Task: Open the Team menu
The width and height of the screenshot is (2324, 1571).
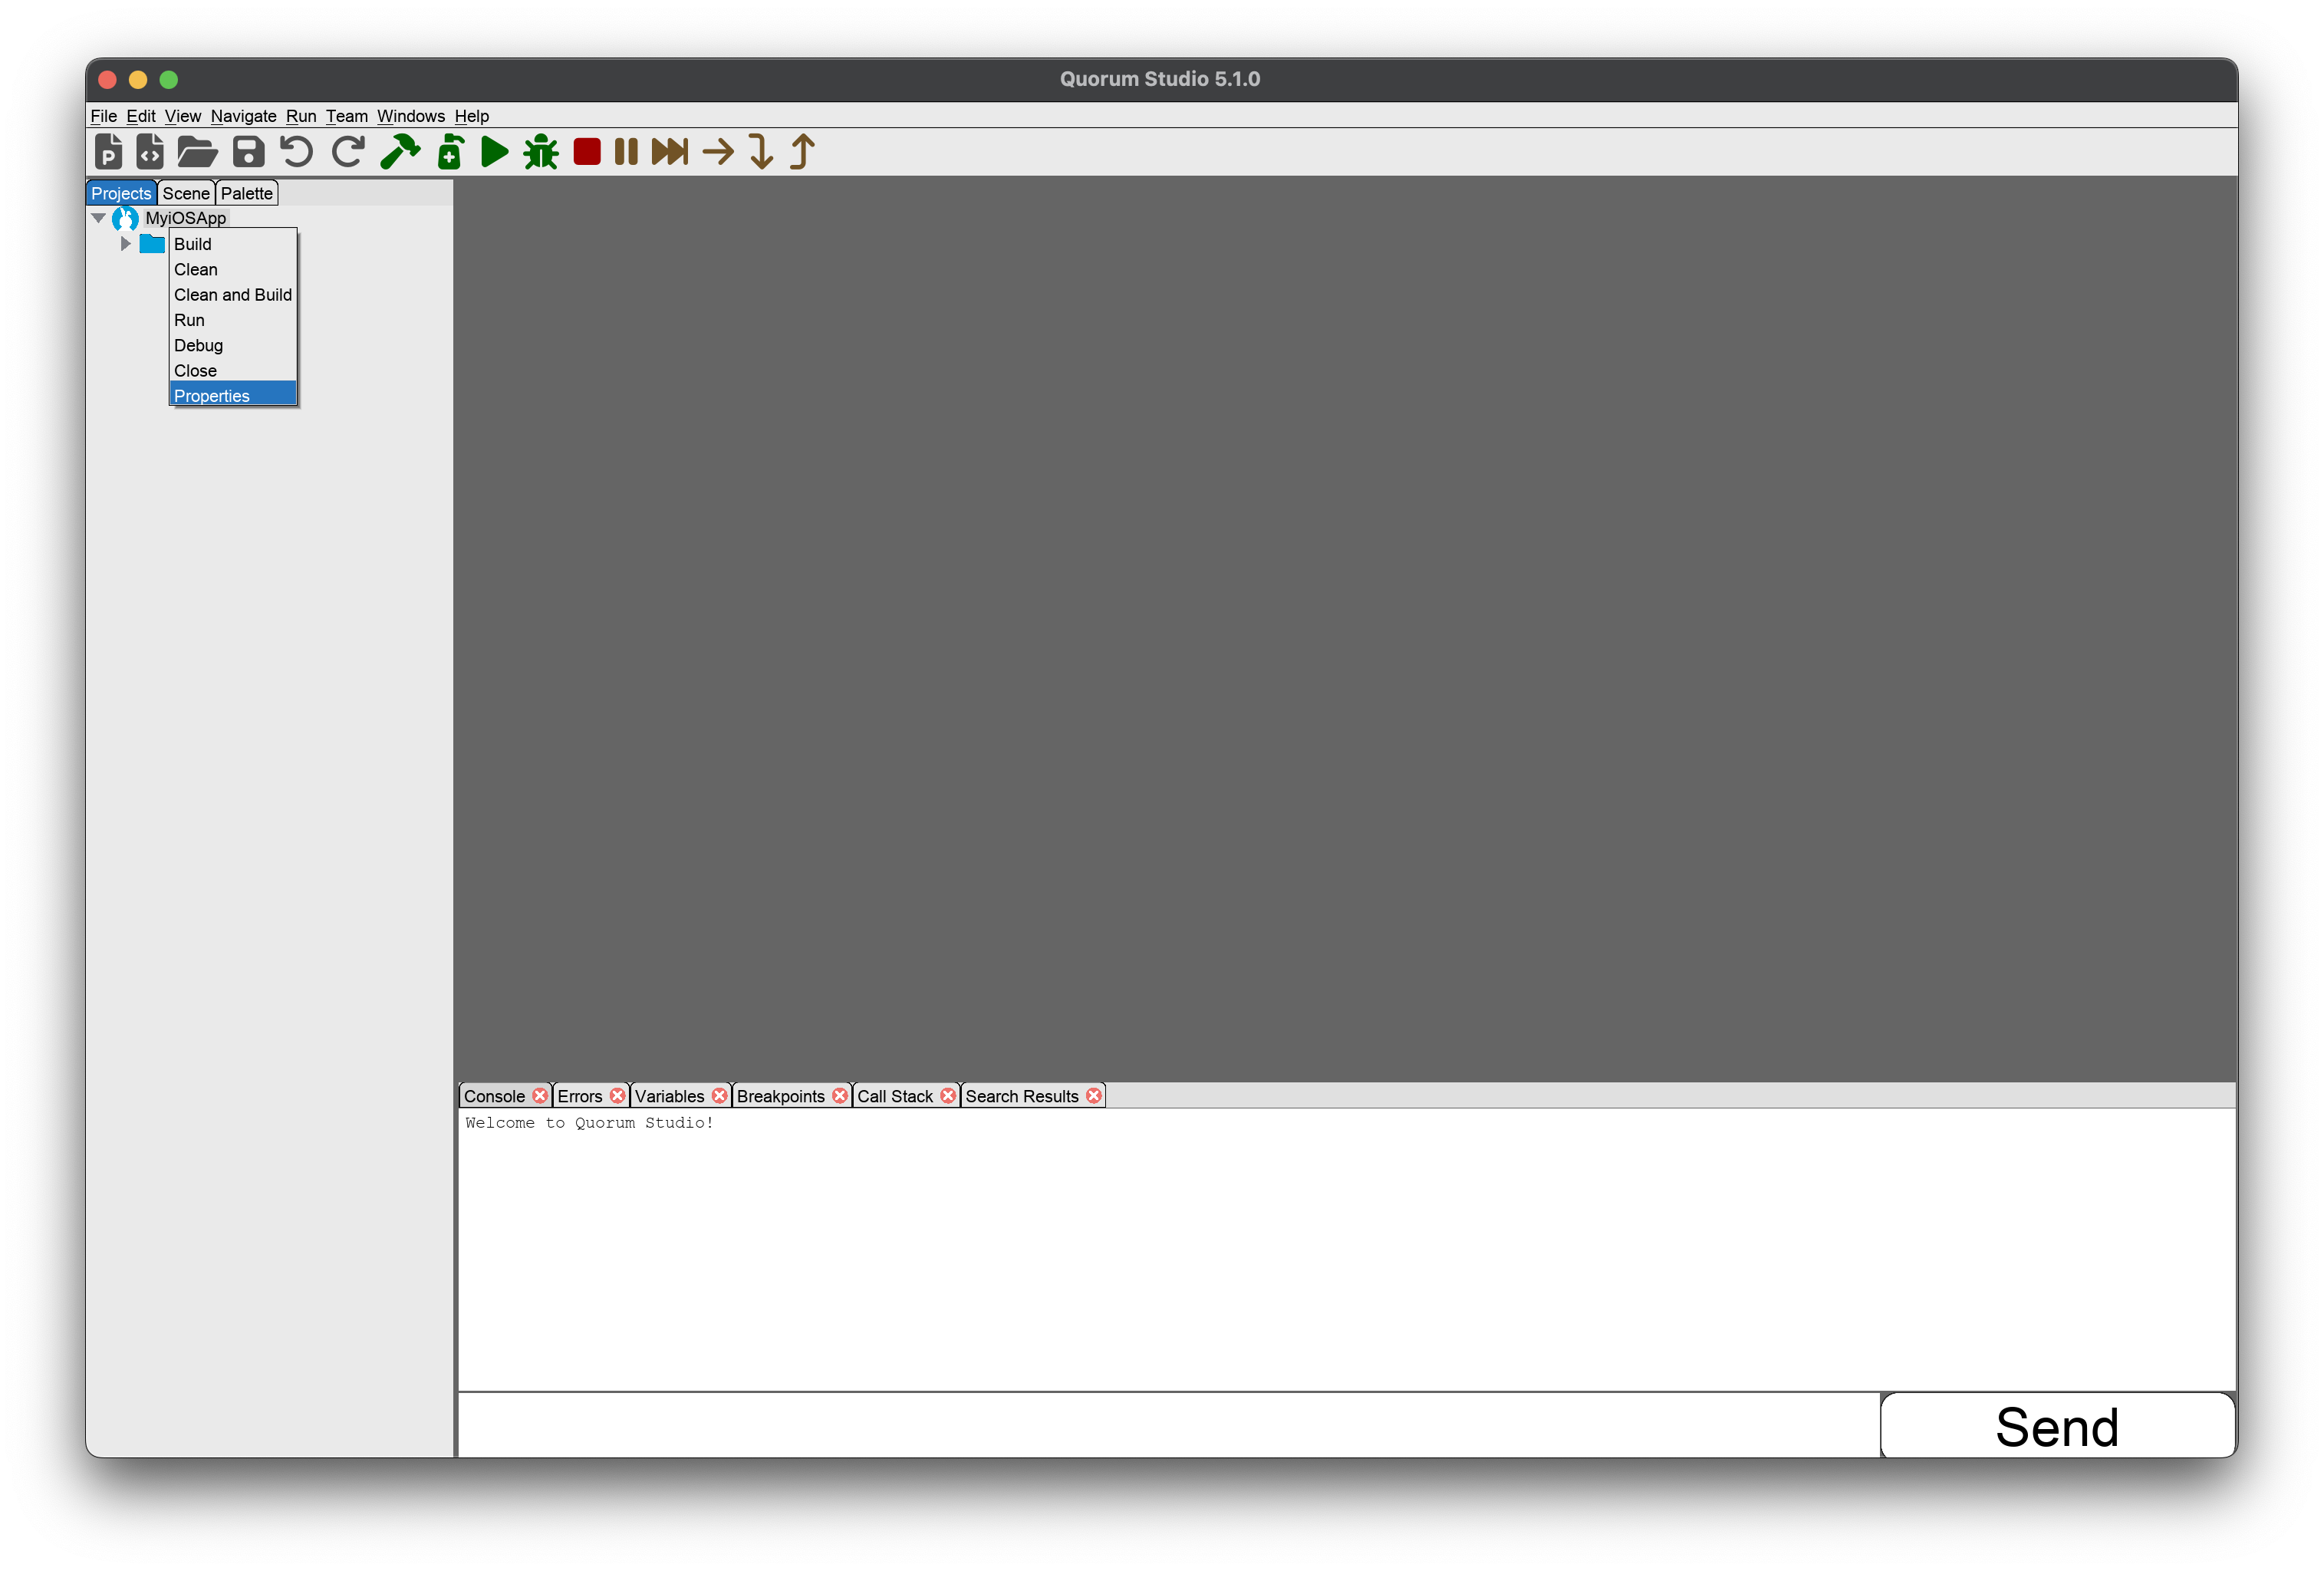Action: point(347,116)
